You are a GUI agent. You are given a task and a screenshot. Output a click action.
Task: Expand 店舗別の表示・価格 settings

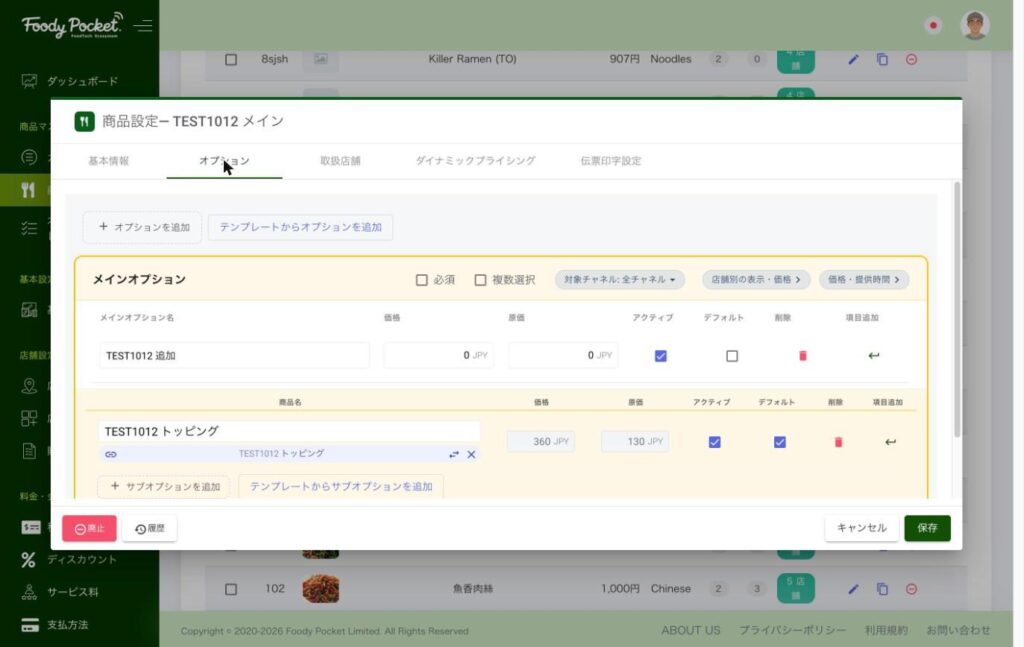(756, 279)
